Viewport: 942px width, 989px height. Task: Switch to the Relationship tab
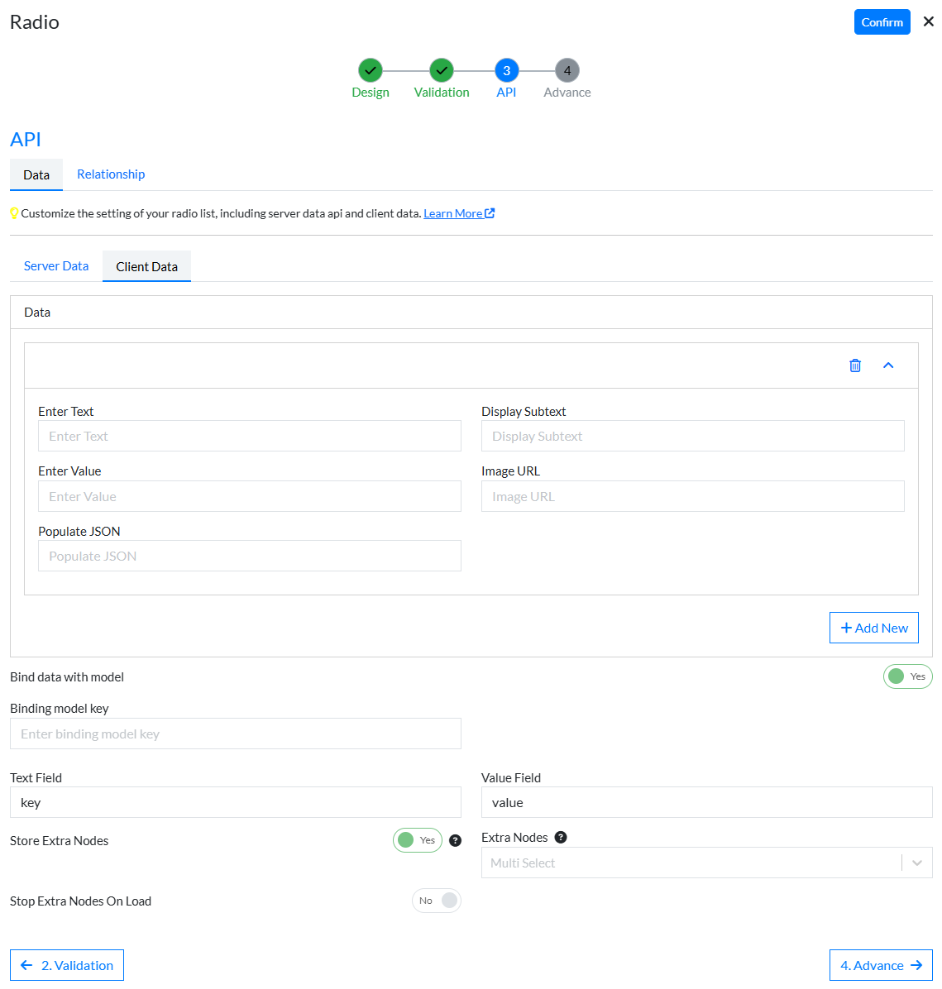(x=111, y=175)
